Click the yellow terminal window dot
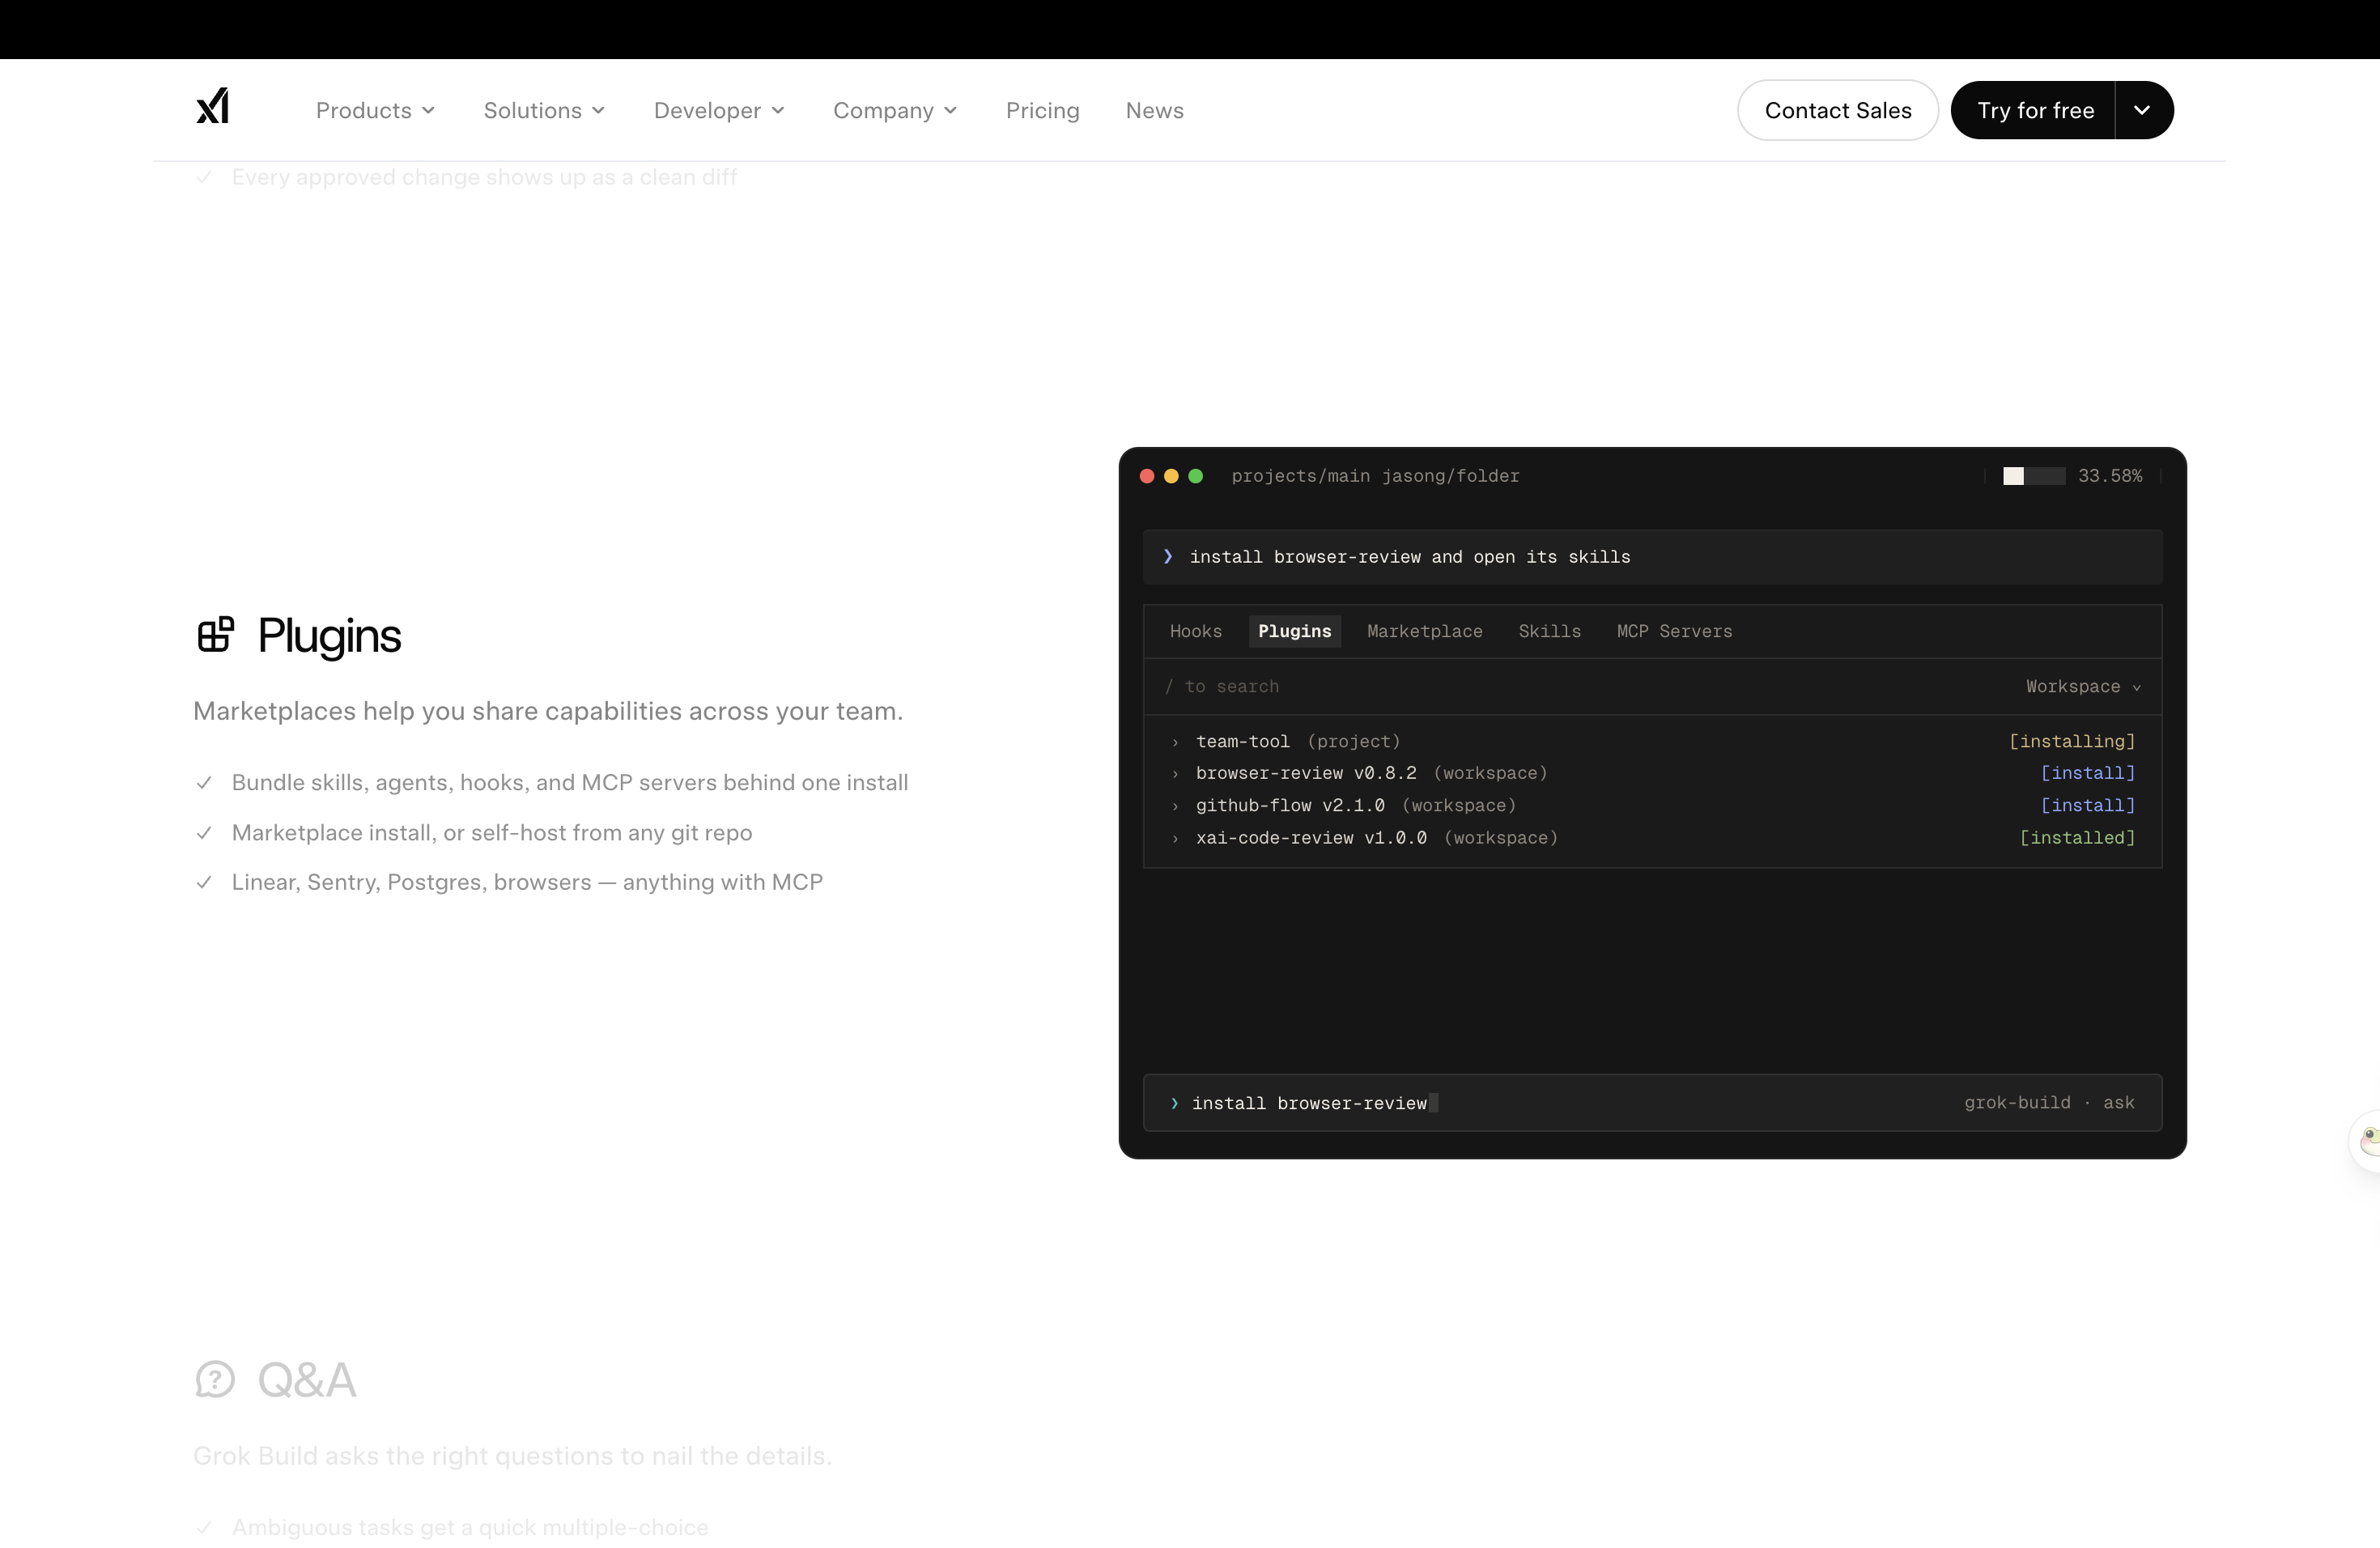The image size is (2380, 1548). (1171, 476)
